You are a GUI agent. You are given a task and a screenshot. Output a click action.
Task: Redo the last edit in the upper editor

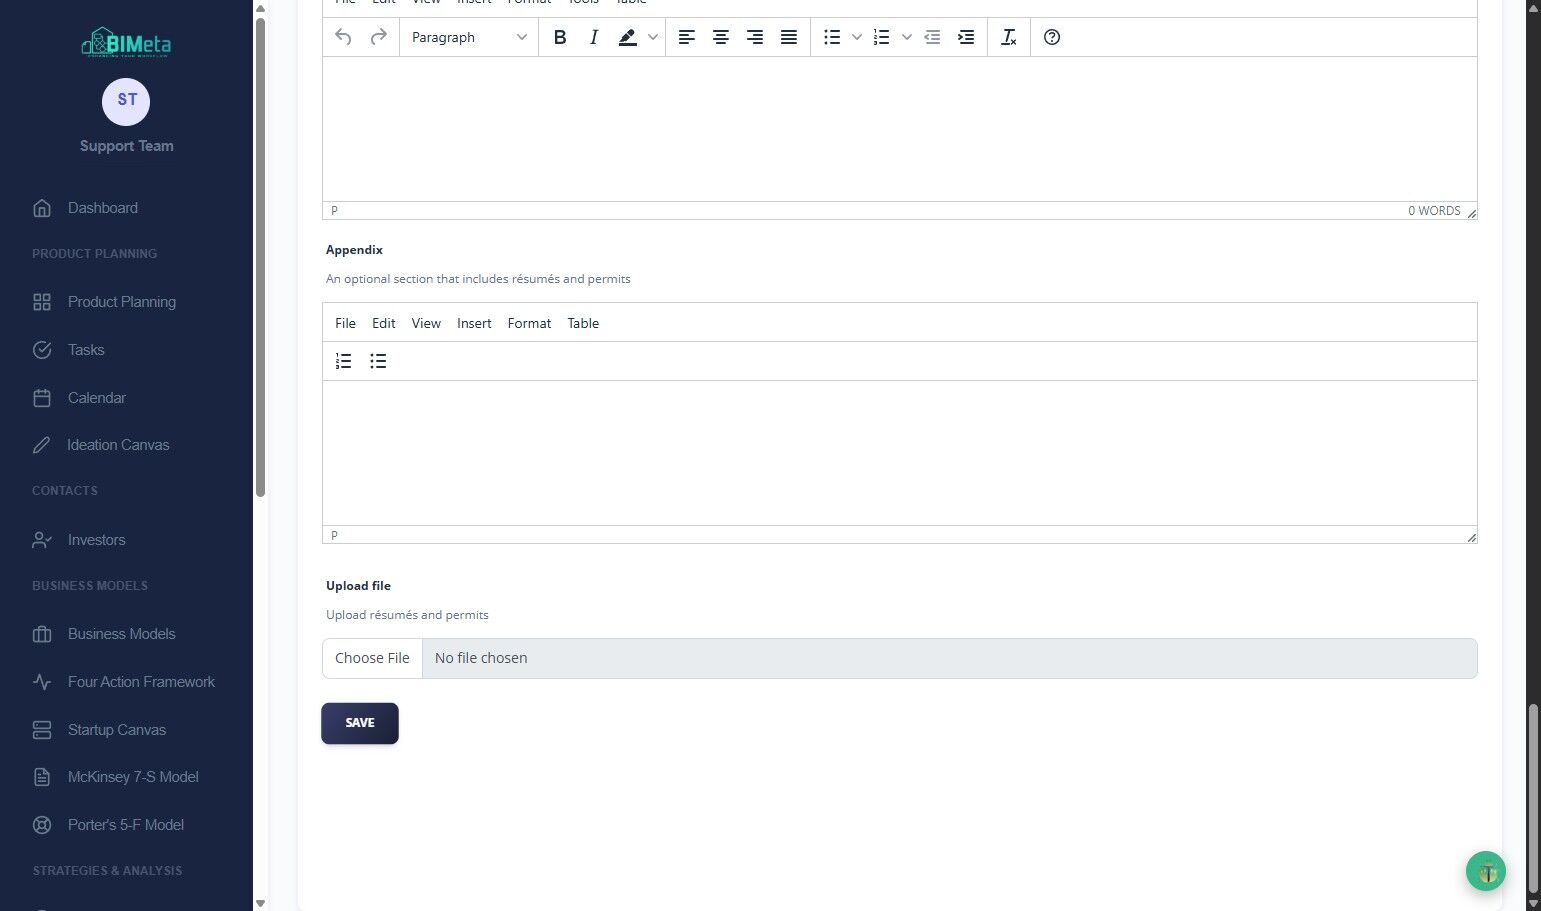(378, 37)
